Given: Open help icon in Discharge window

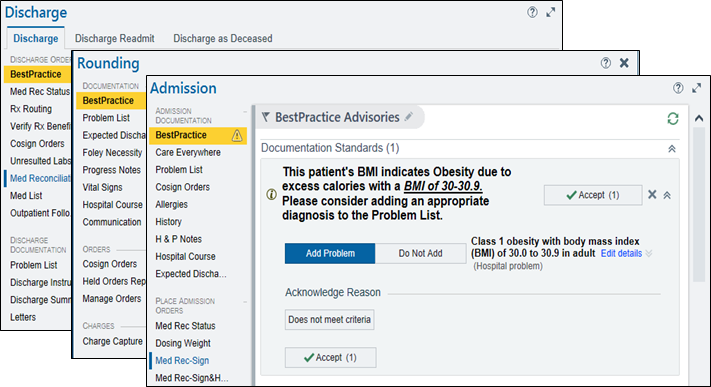Looking at the screenshot, I should pos(532,12).
